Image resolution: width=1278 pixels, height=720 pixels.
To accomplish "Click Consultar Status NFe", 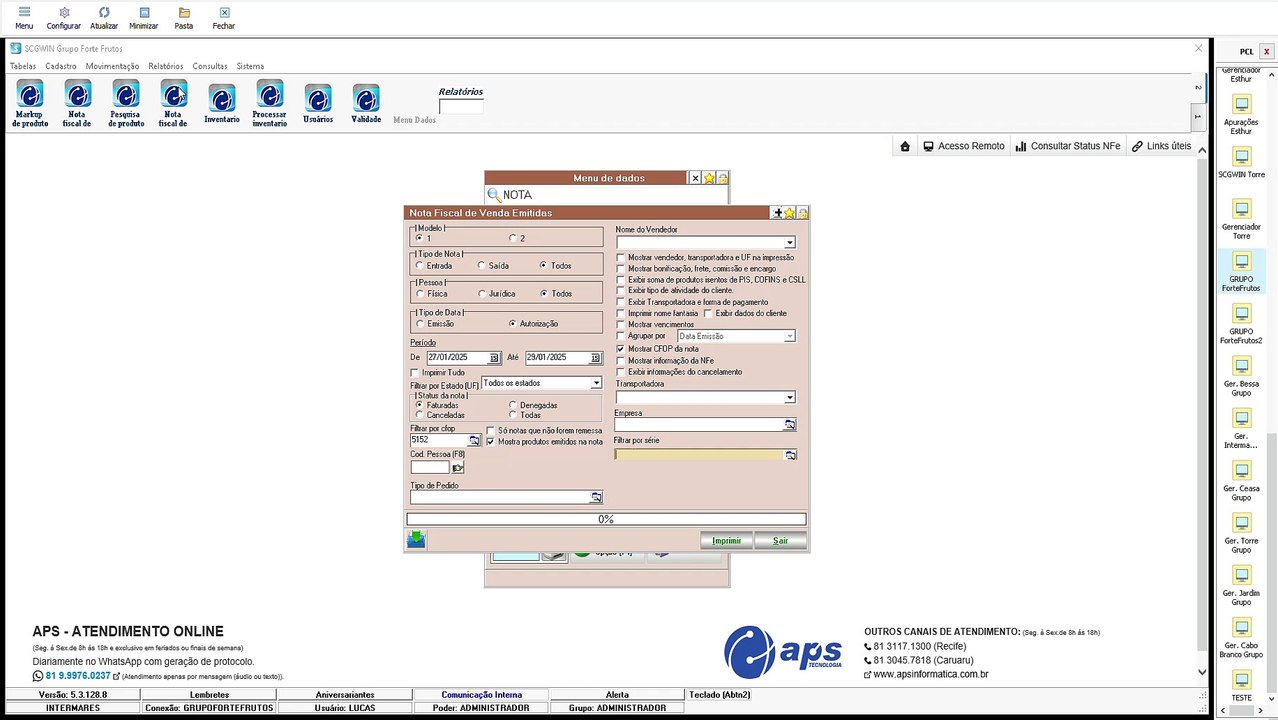I will (x=1067, y=146).
